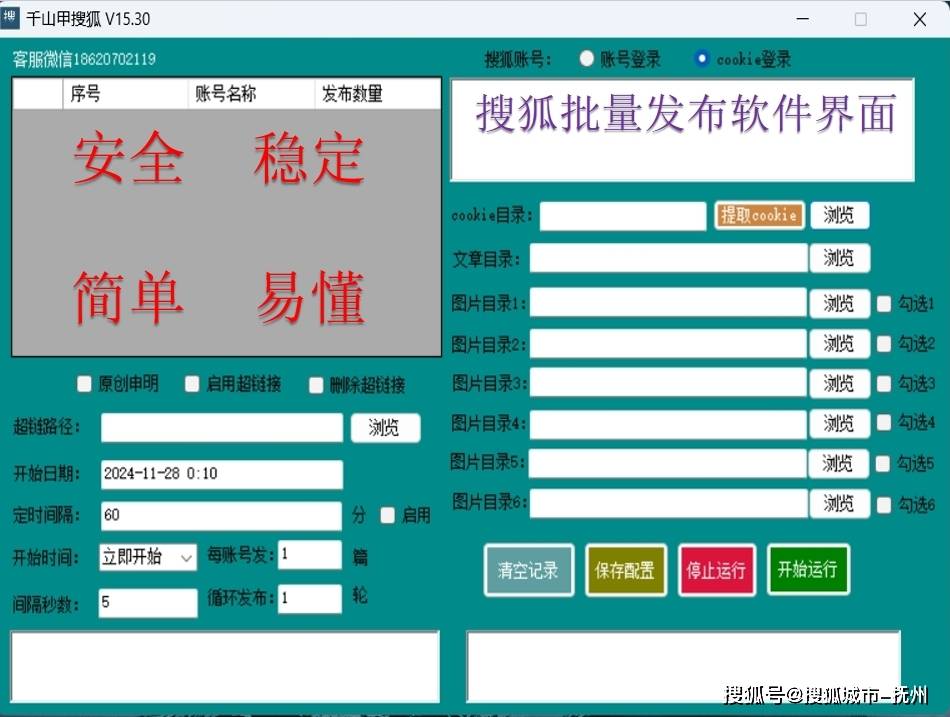The height and width of the screenshot is (717, 950).
Task: Click the 账号名称 column header
Action: tap(251, 94)
